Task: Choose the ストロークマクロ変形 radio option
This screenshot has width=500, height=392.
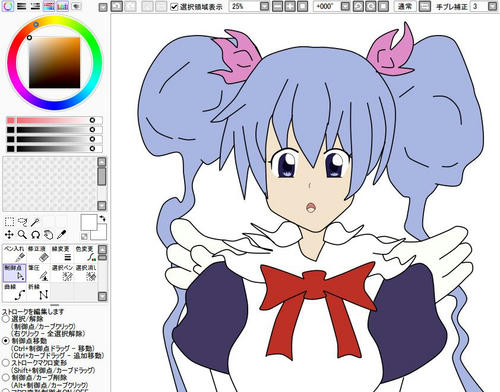Action: [6, 363]
